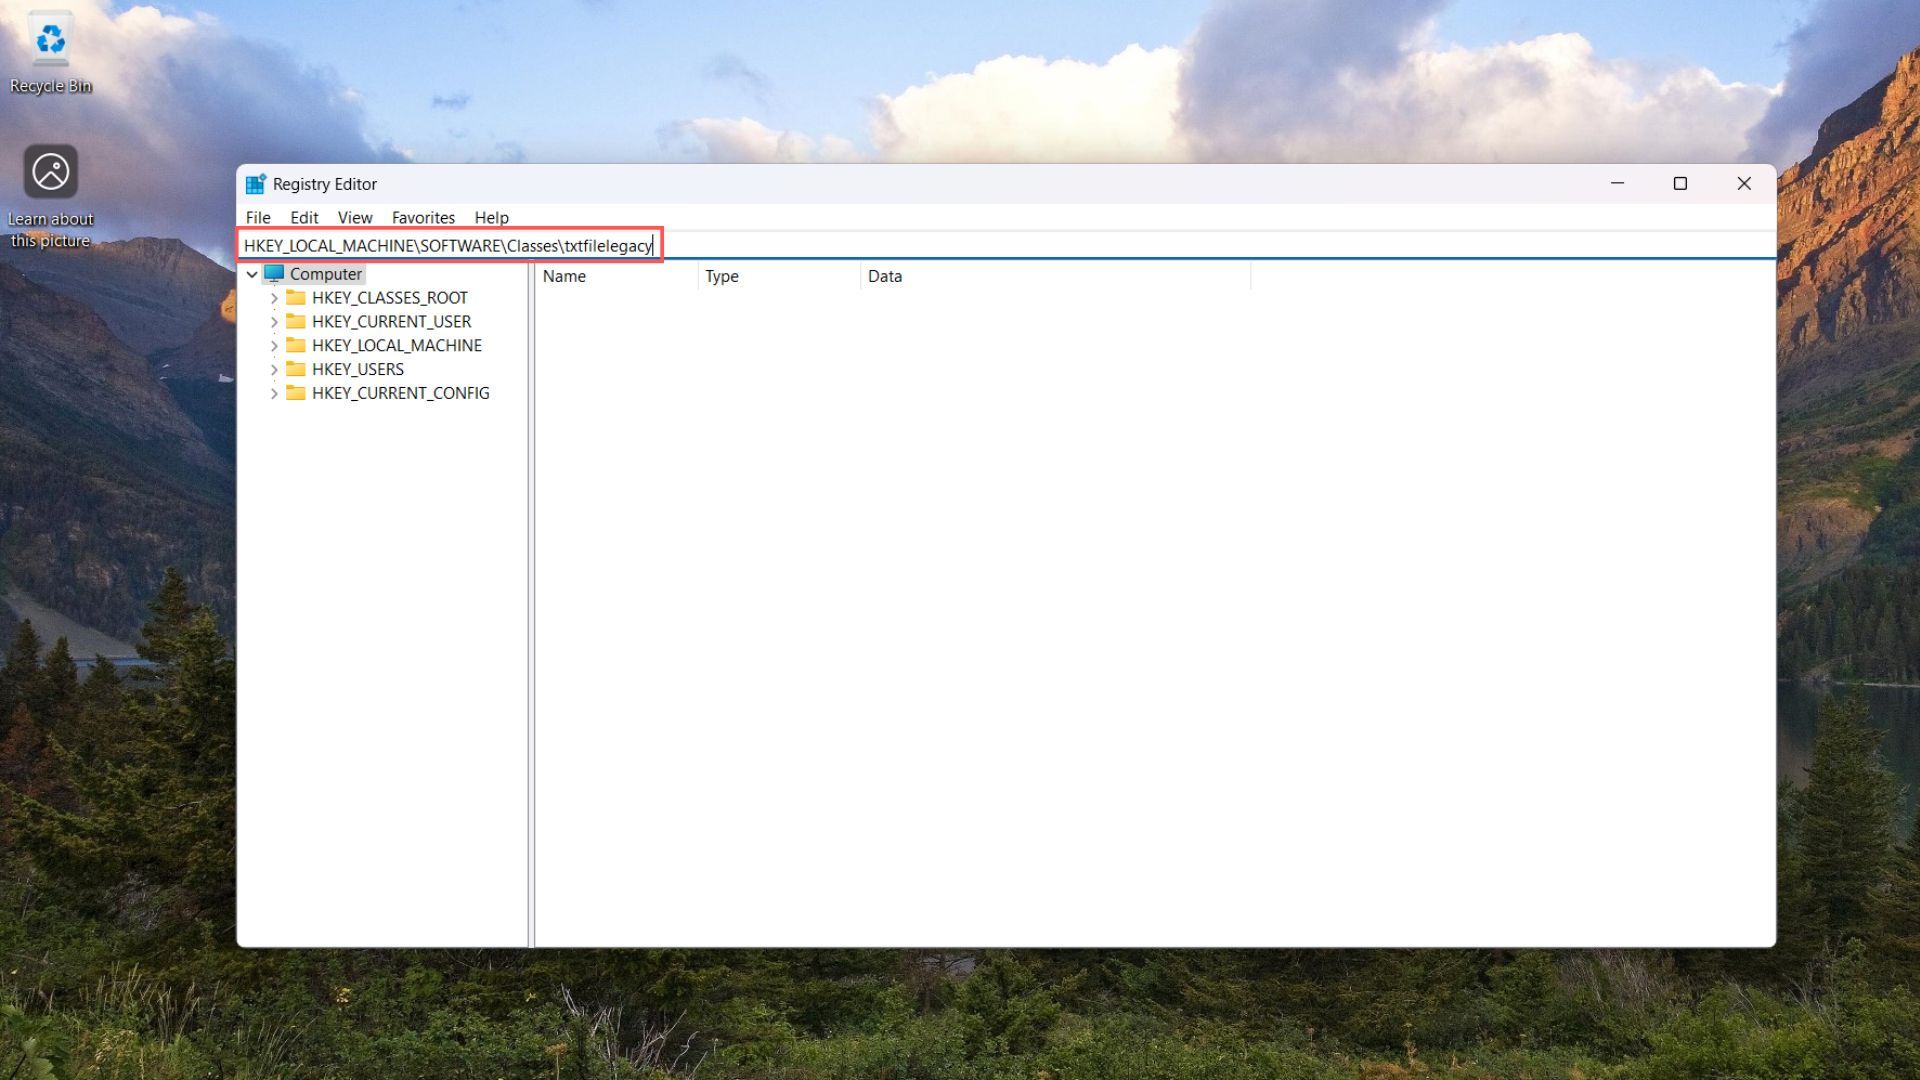This screenshot has width=1920, height=1080.
Task: Click the HKEY_CURRENT_CONFIG folder icon
Action: point(296,393)
